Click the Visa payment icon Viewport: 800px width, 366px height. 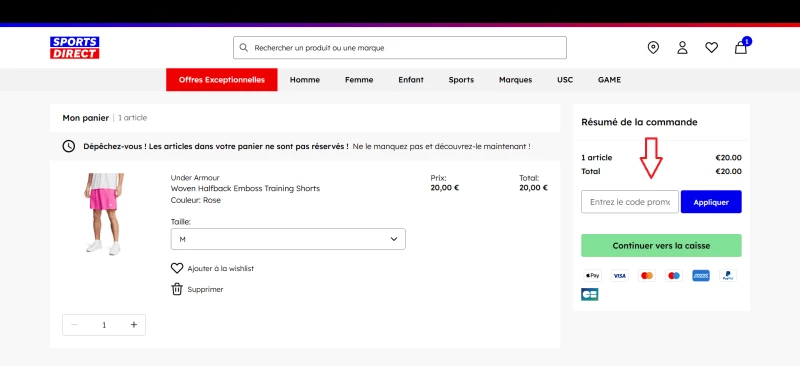point(619,276)
